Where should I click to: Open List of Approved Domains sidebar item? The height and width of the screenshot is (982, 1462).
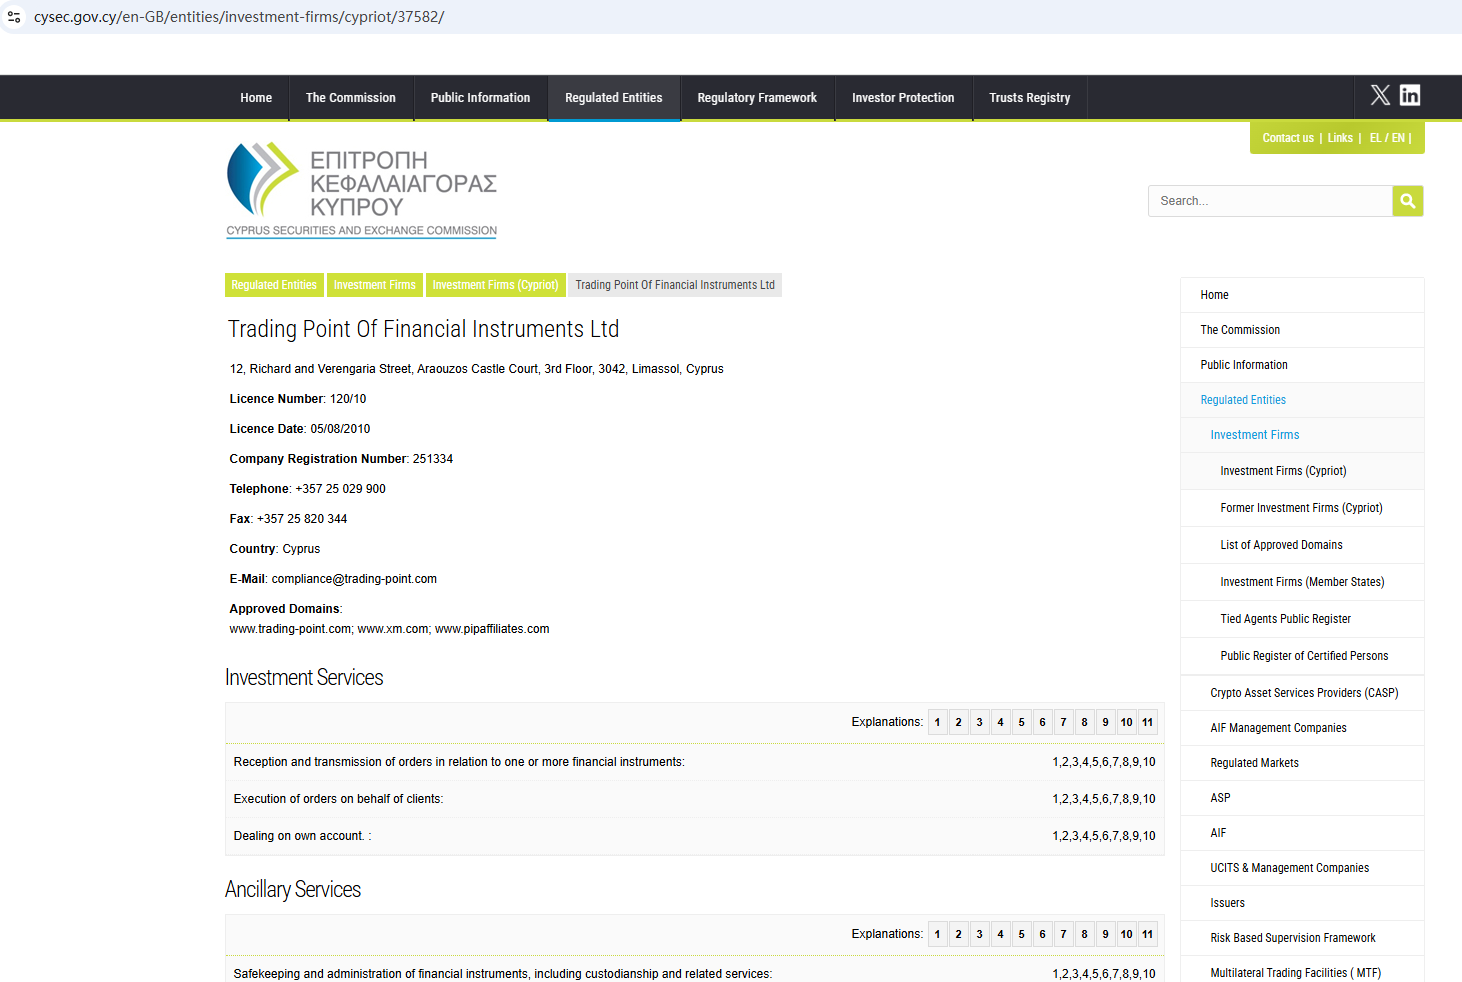(x=1302, y=545)
